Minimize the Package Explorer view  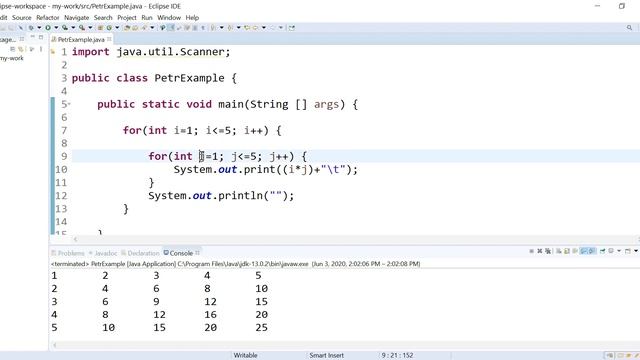point(32,37)
